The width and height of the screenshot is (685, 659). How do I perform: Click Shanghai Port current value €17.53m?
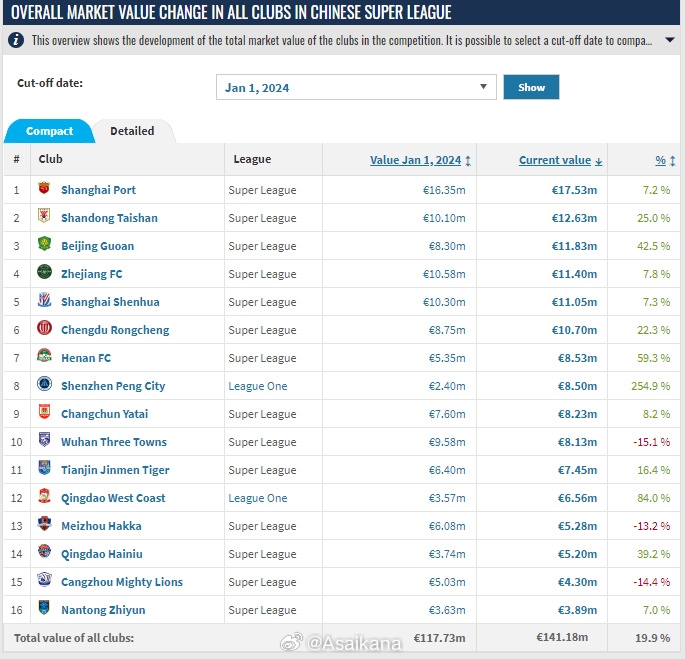click(574, 190)
